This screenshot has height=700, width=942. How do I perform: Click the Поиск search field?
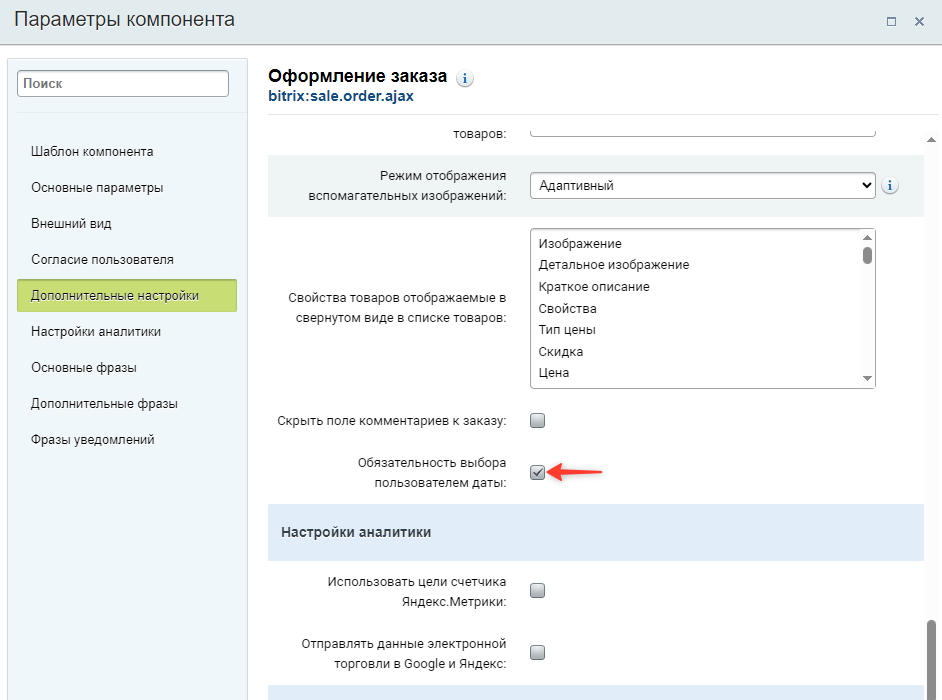pyautogui.click(x=123, y=84)
